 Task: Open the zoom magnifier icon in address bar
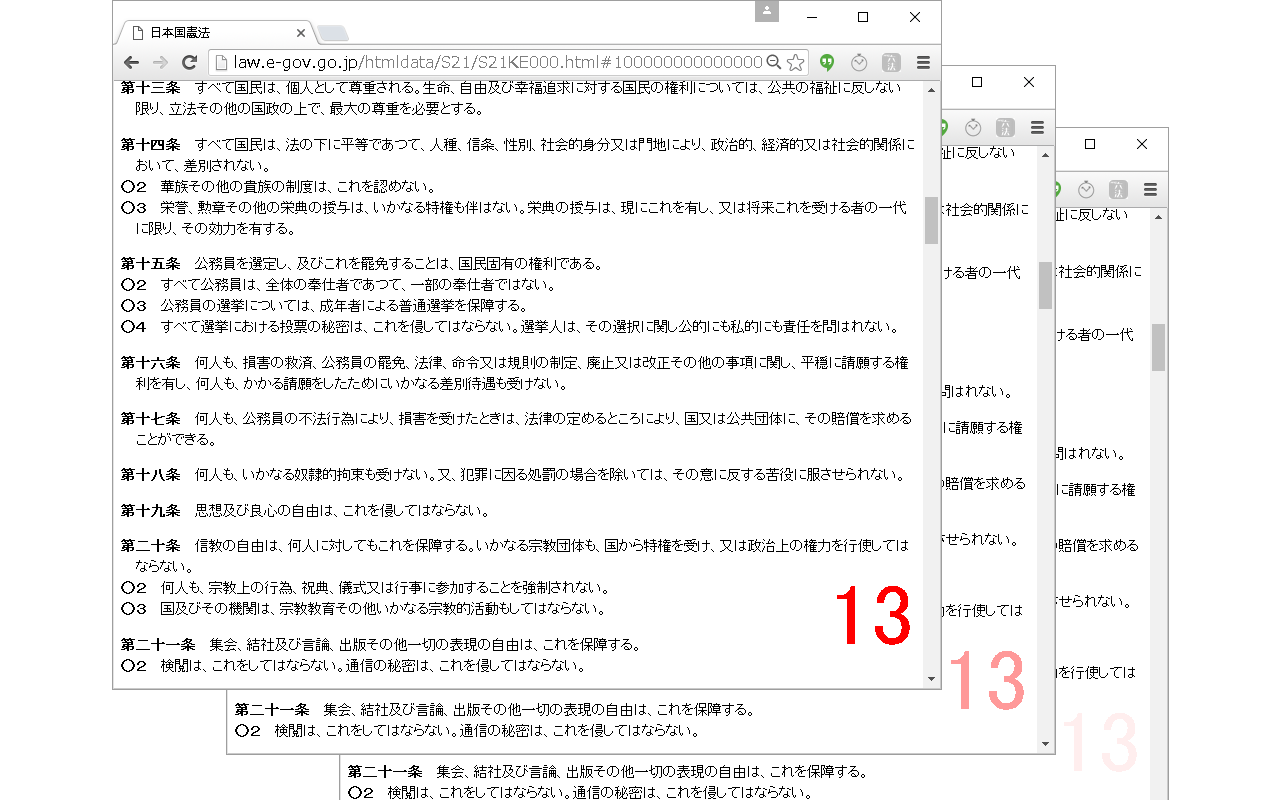(x=773, y=62)
